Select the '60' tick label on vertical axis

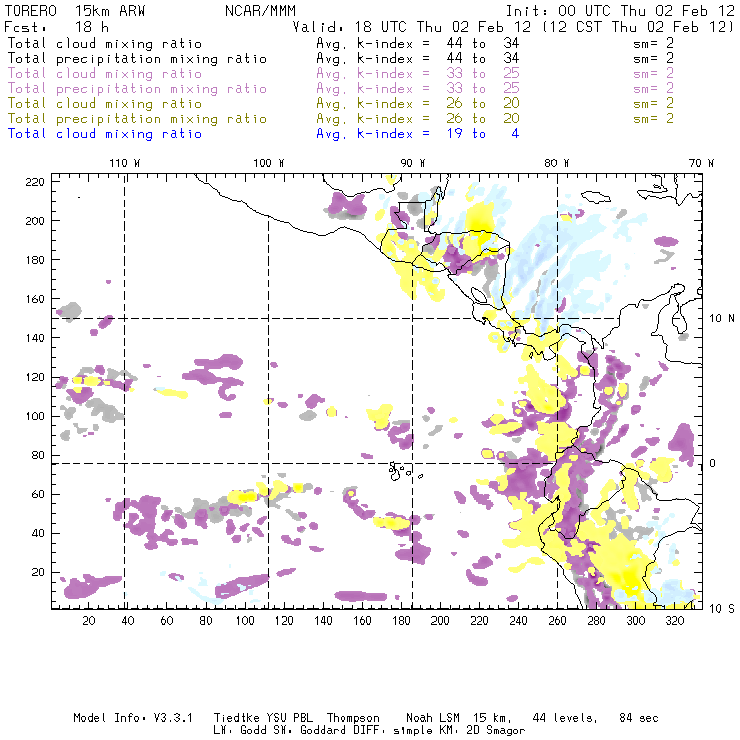pyautogui.click(x=38, y=495)
